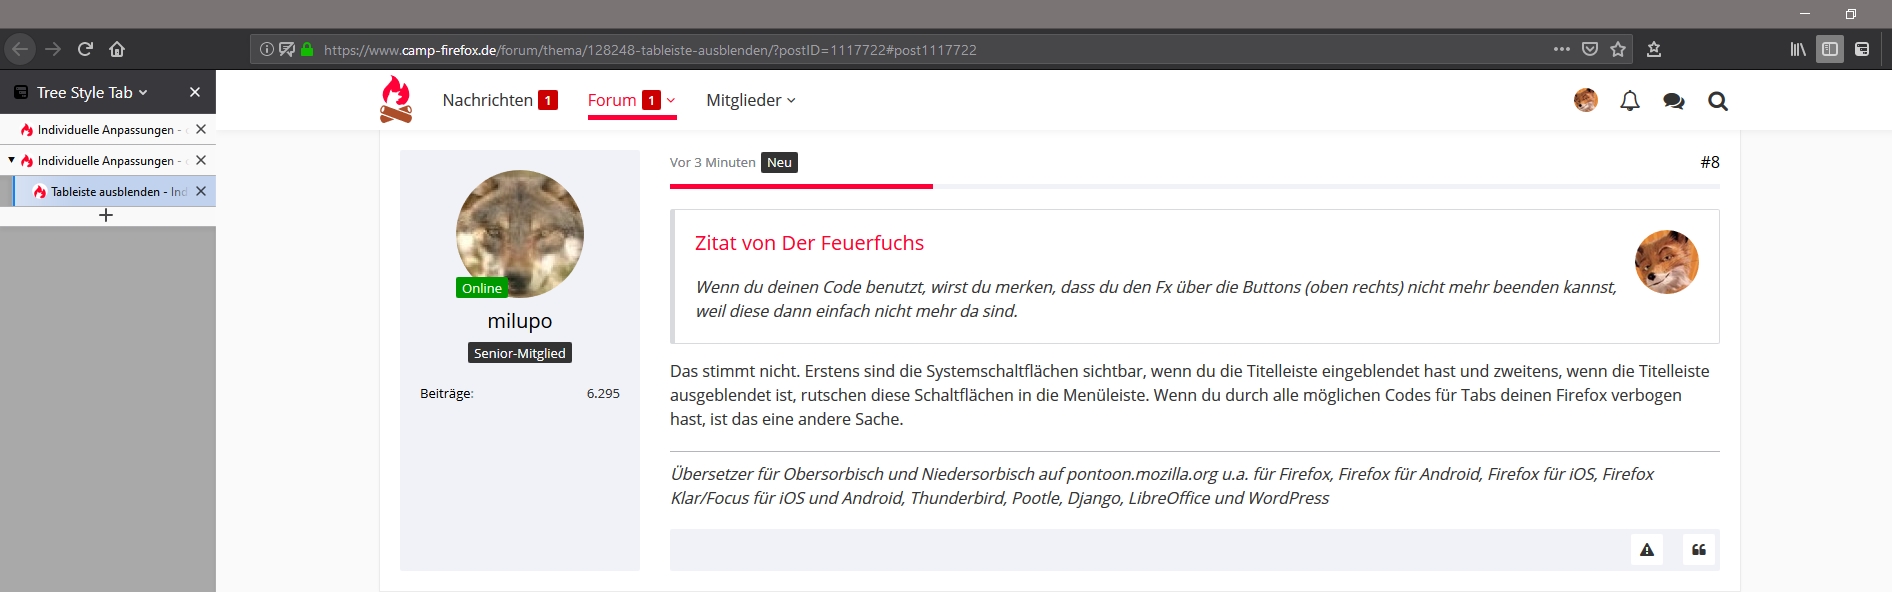Show site information in the address bar

267,49
